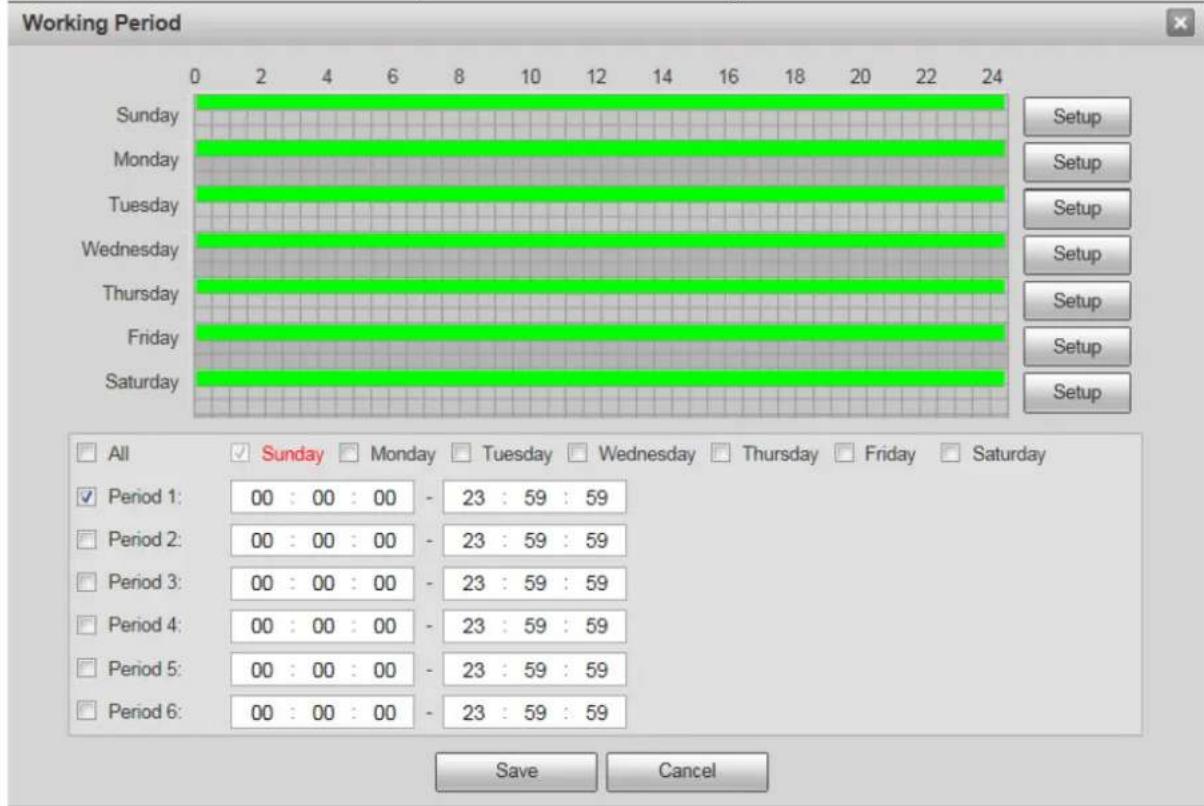This screenshot has width=1204, height=806.
Task: Check the All days checkbox
Action: 85,454
